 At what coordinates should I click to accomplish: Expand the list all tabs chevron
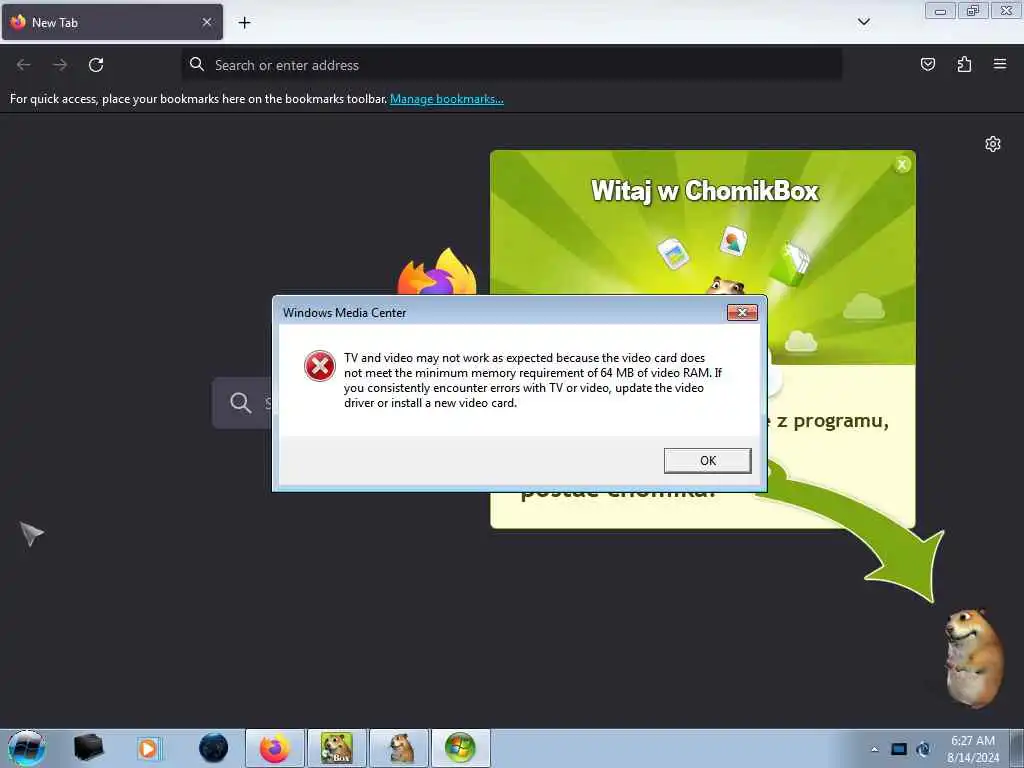tap(863, 22)
